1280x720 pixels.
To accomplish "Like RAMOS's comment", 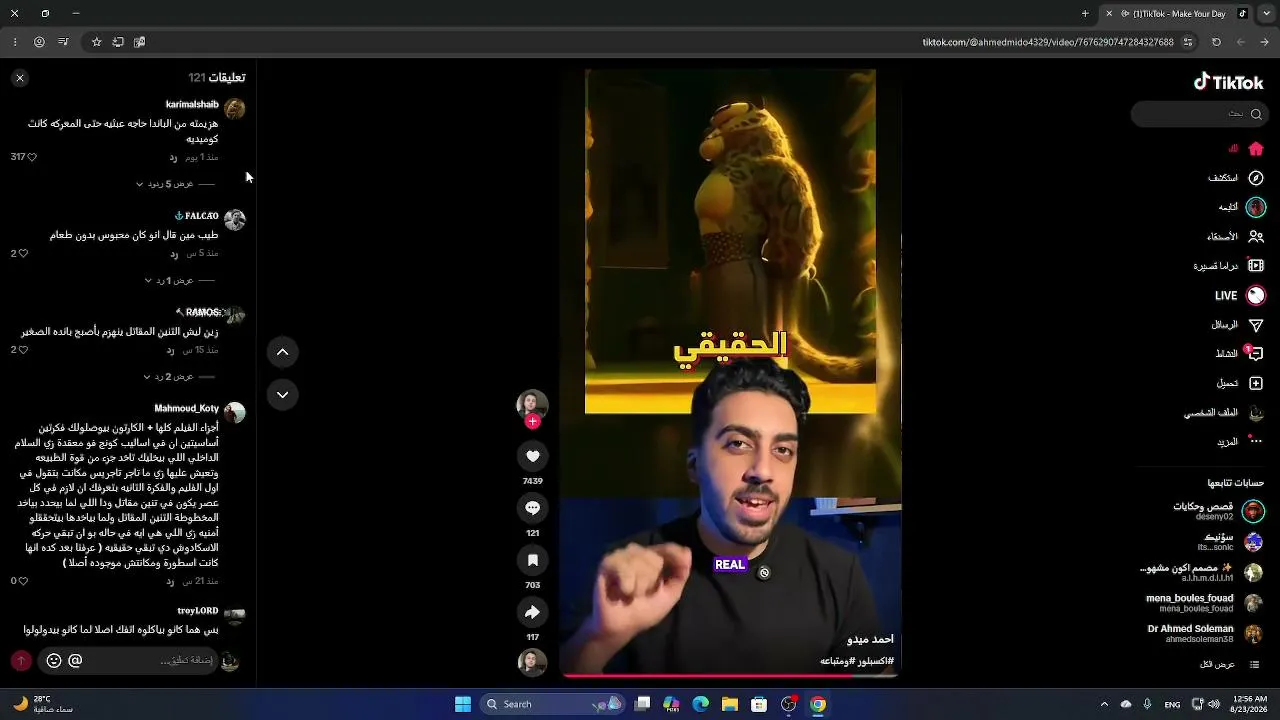I will [23, 350].
